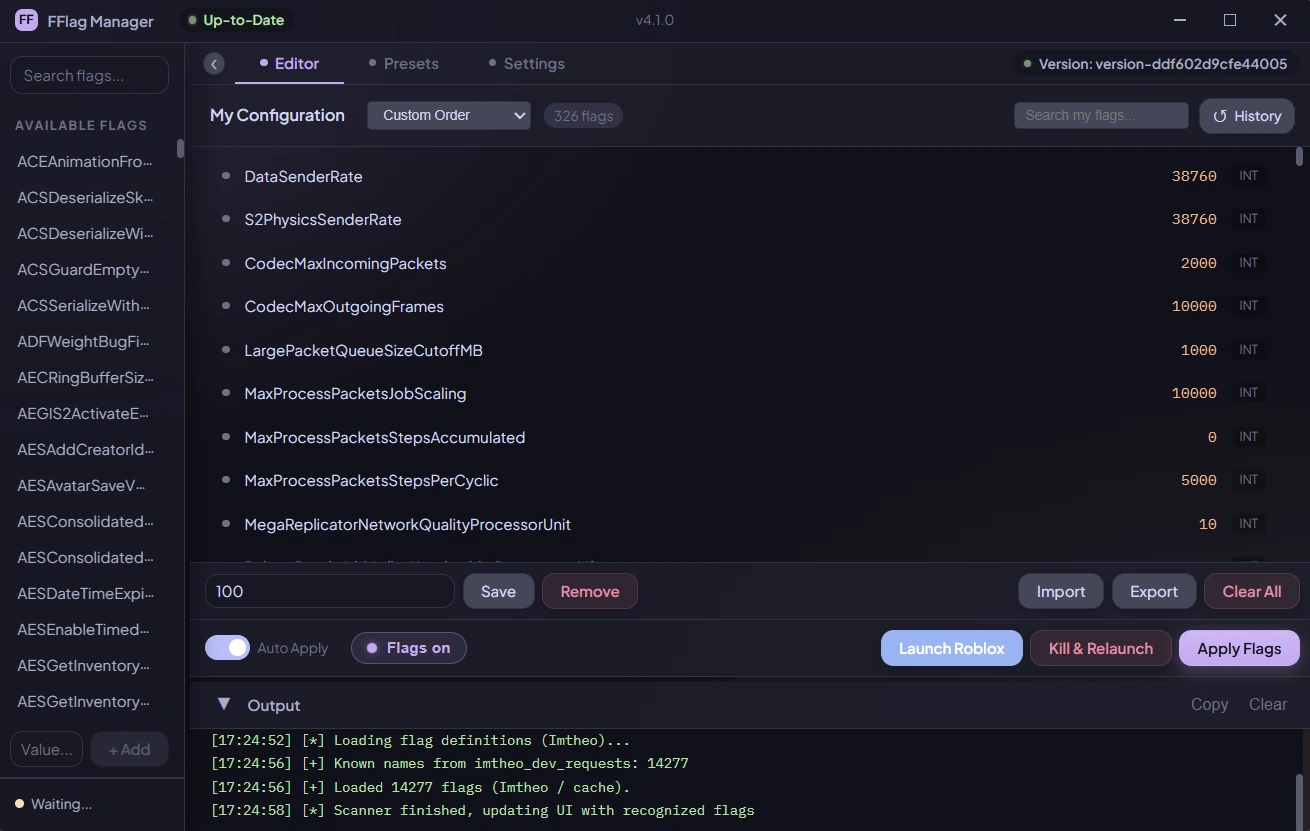Select AESDateTimeExpi... in available flags

coord(85,594)
